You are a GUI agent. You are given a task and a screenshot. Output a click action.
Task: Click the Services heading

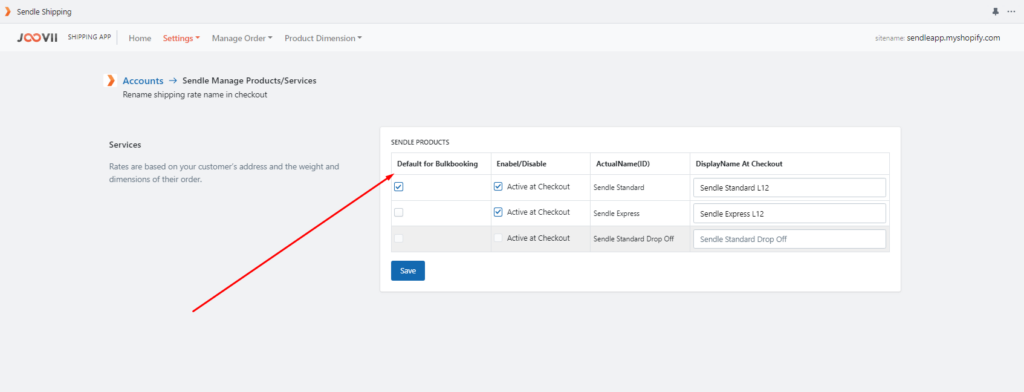[x=125, y=144]
